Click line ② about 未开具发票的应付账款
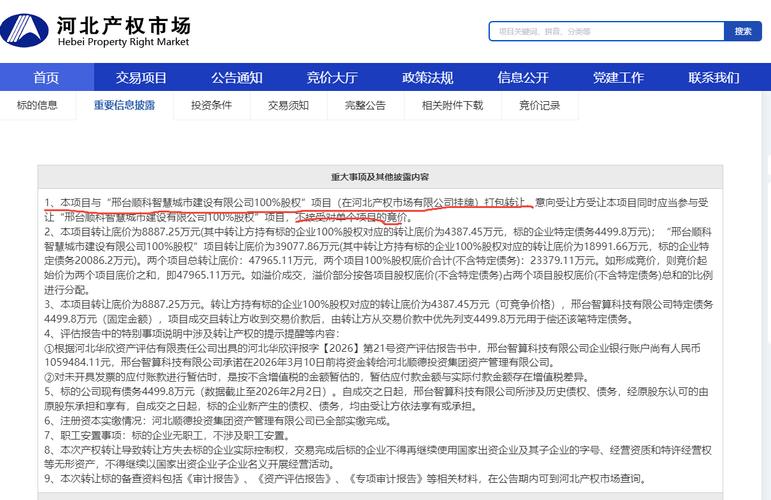Viewport: 771px width, 500px height. (317, 377)
